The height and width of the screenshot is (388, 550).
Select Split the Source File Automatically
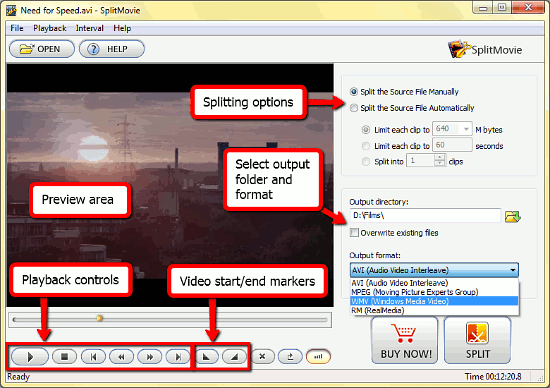click(412, 108)
